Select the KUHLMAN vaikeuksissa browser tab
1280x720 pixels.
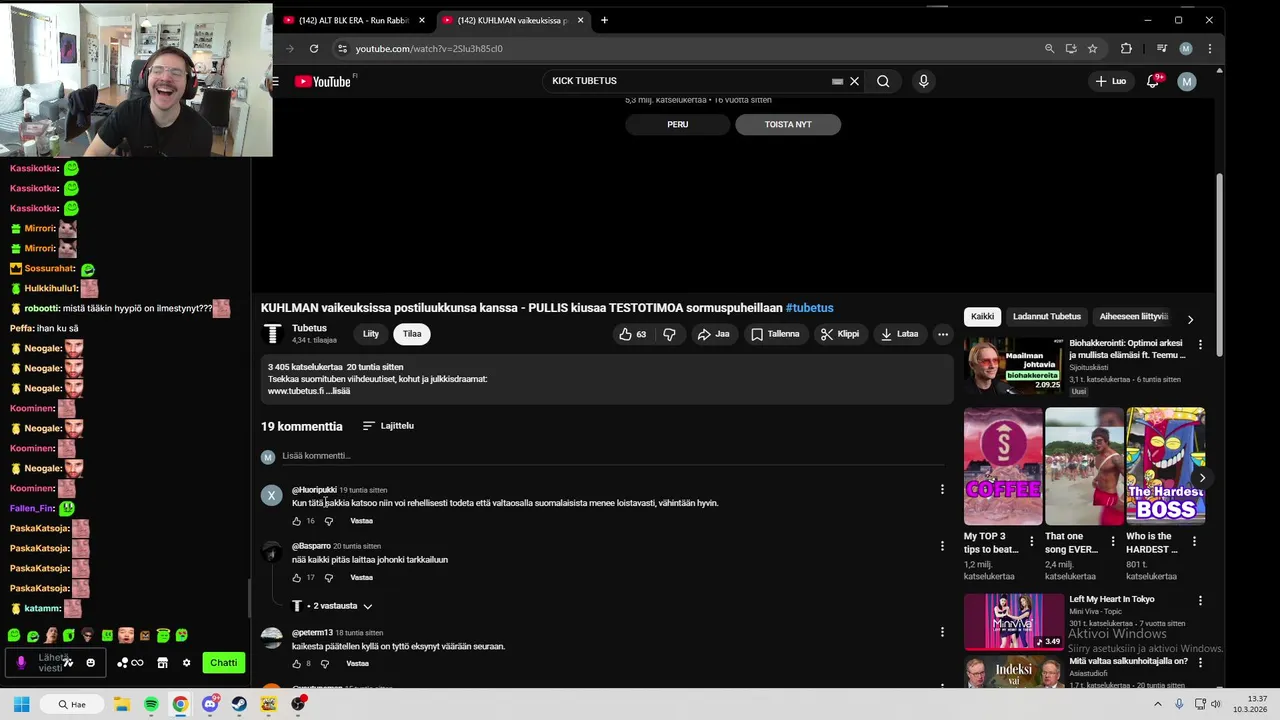tap(512, 20)
